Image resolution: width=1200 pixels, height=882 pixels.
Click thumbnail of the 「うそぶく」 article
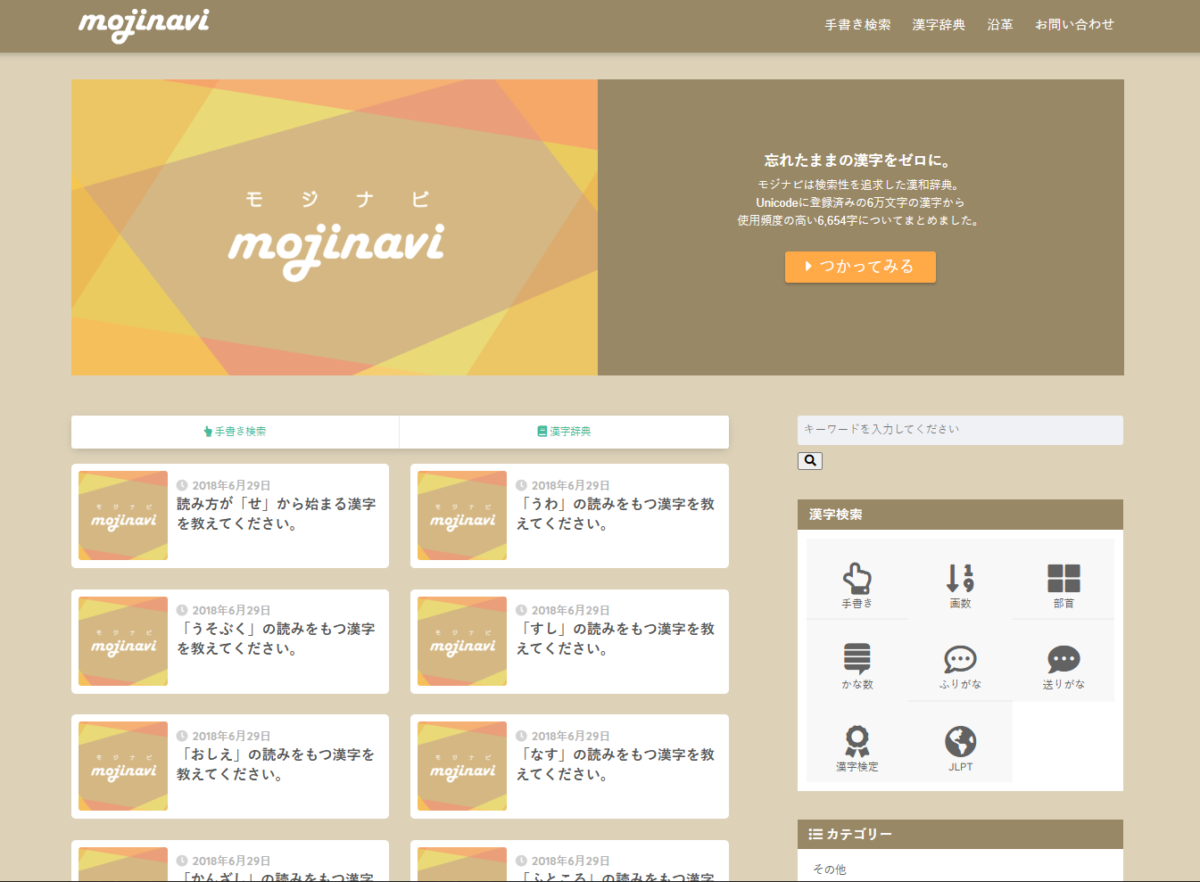pyautogui.click(x=123, y=641)
